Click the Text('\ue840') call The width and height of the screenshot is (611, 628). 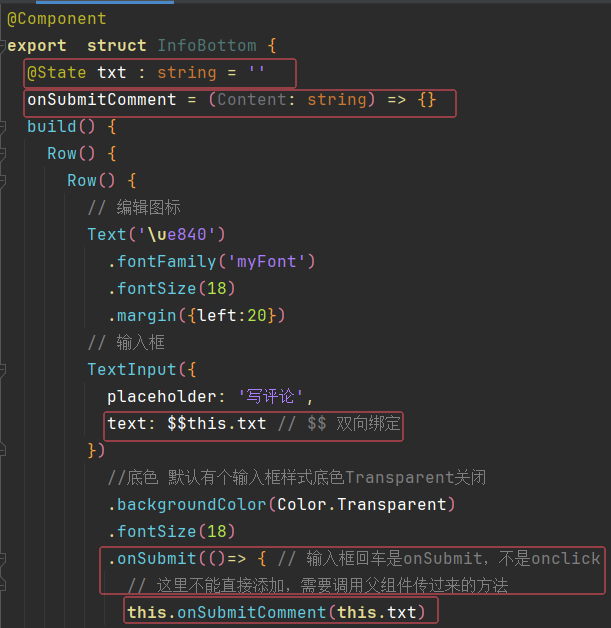(x=157, y=235)
